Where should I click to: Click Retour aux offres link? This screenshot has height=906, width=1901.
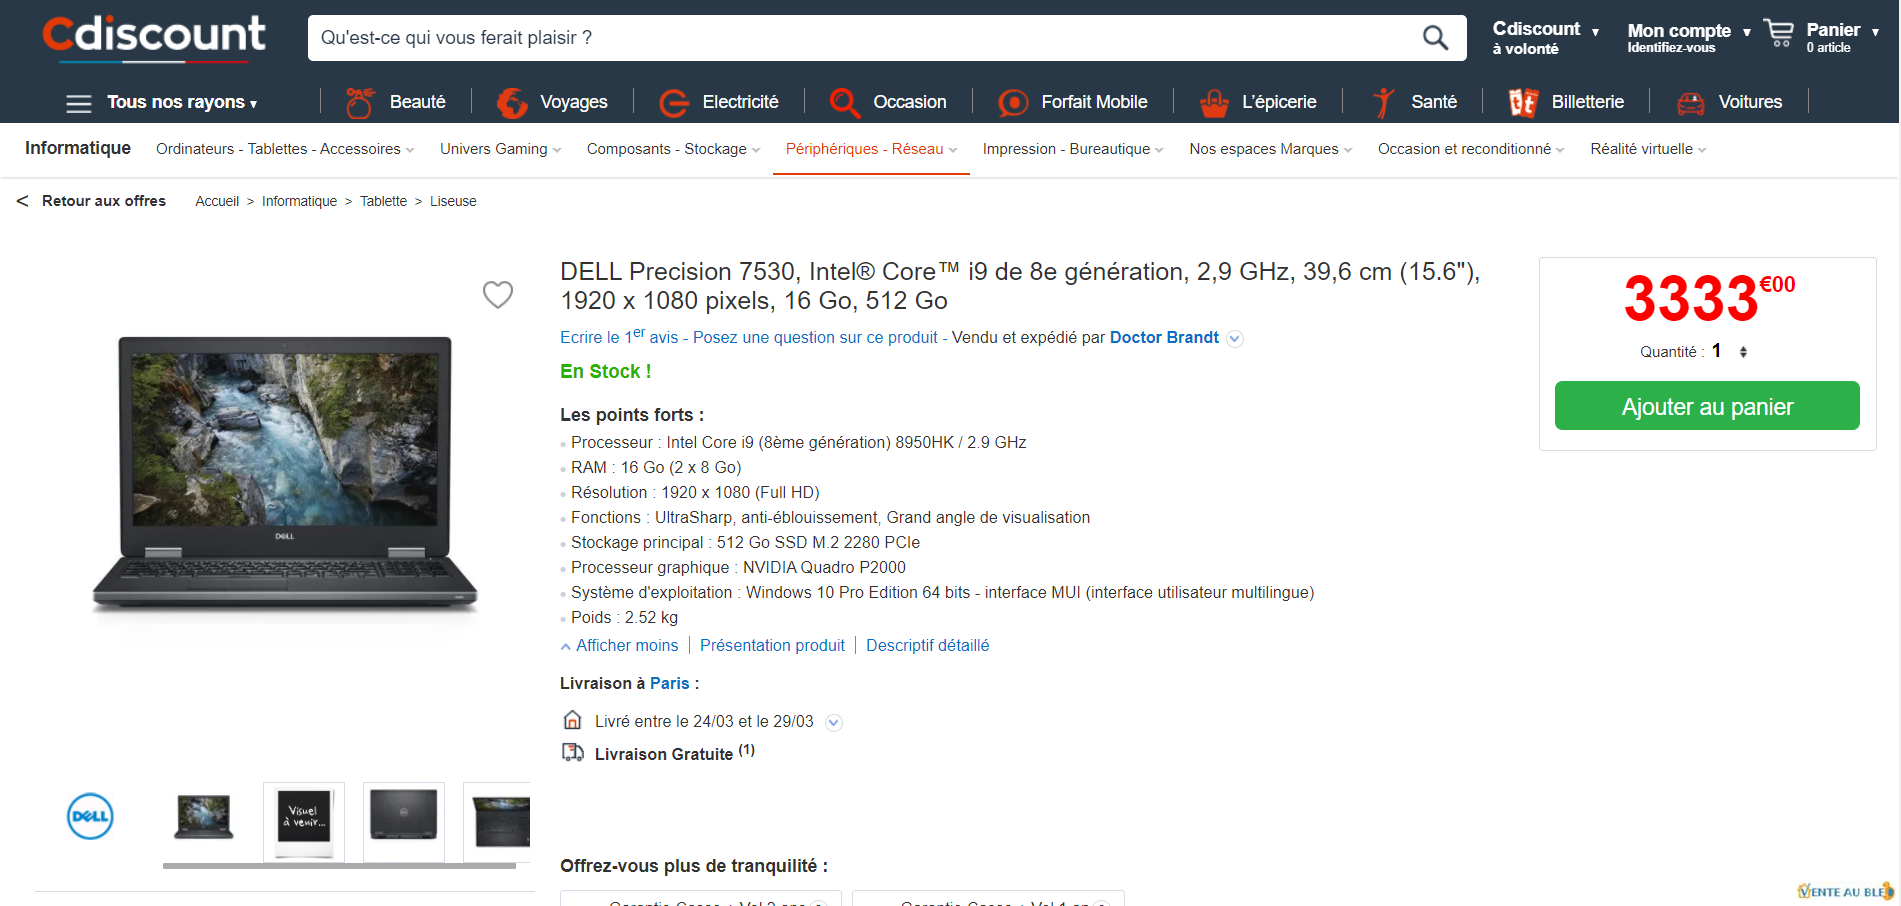tap(104, 201)
